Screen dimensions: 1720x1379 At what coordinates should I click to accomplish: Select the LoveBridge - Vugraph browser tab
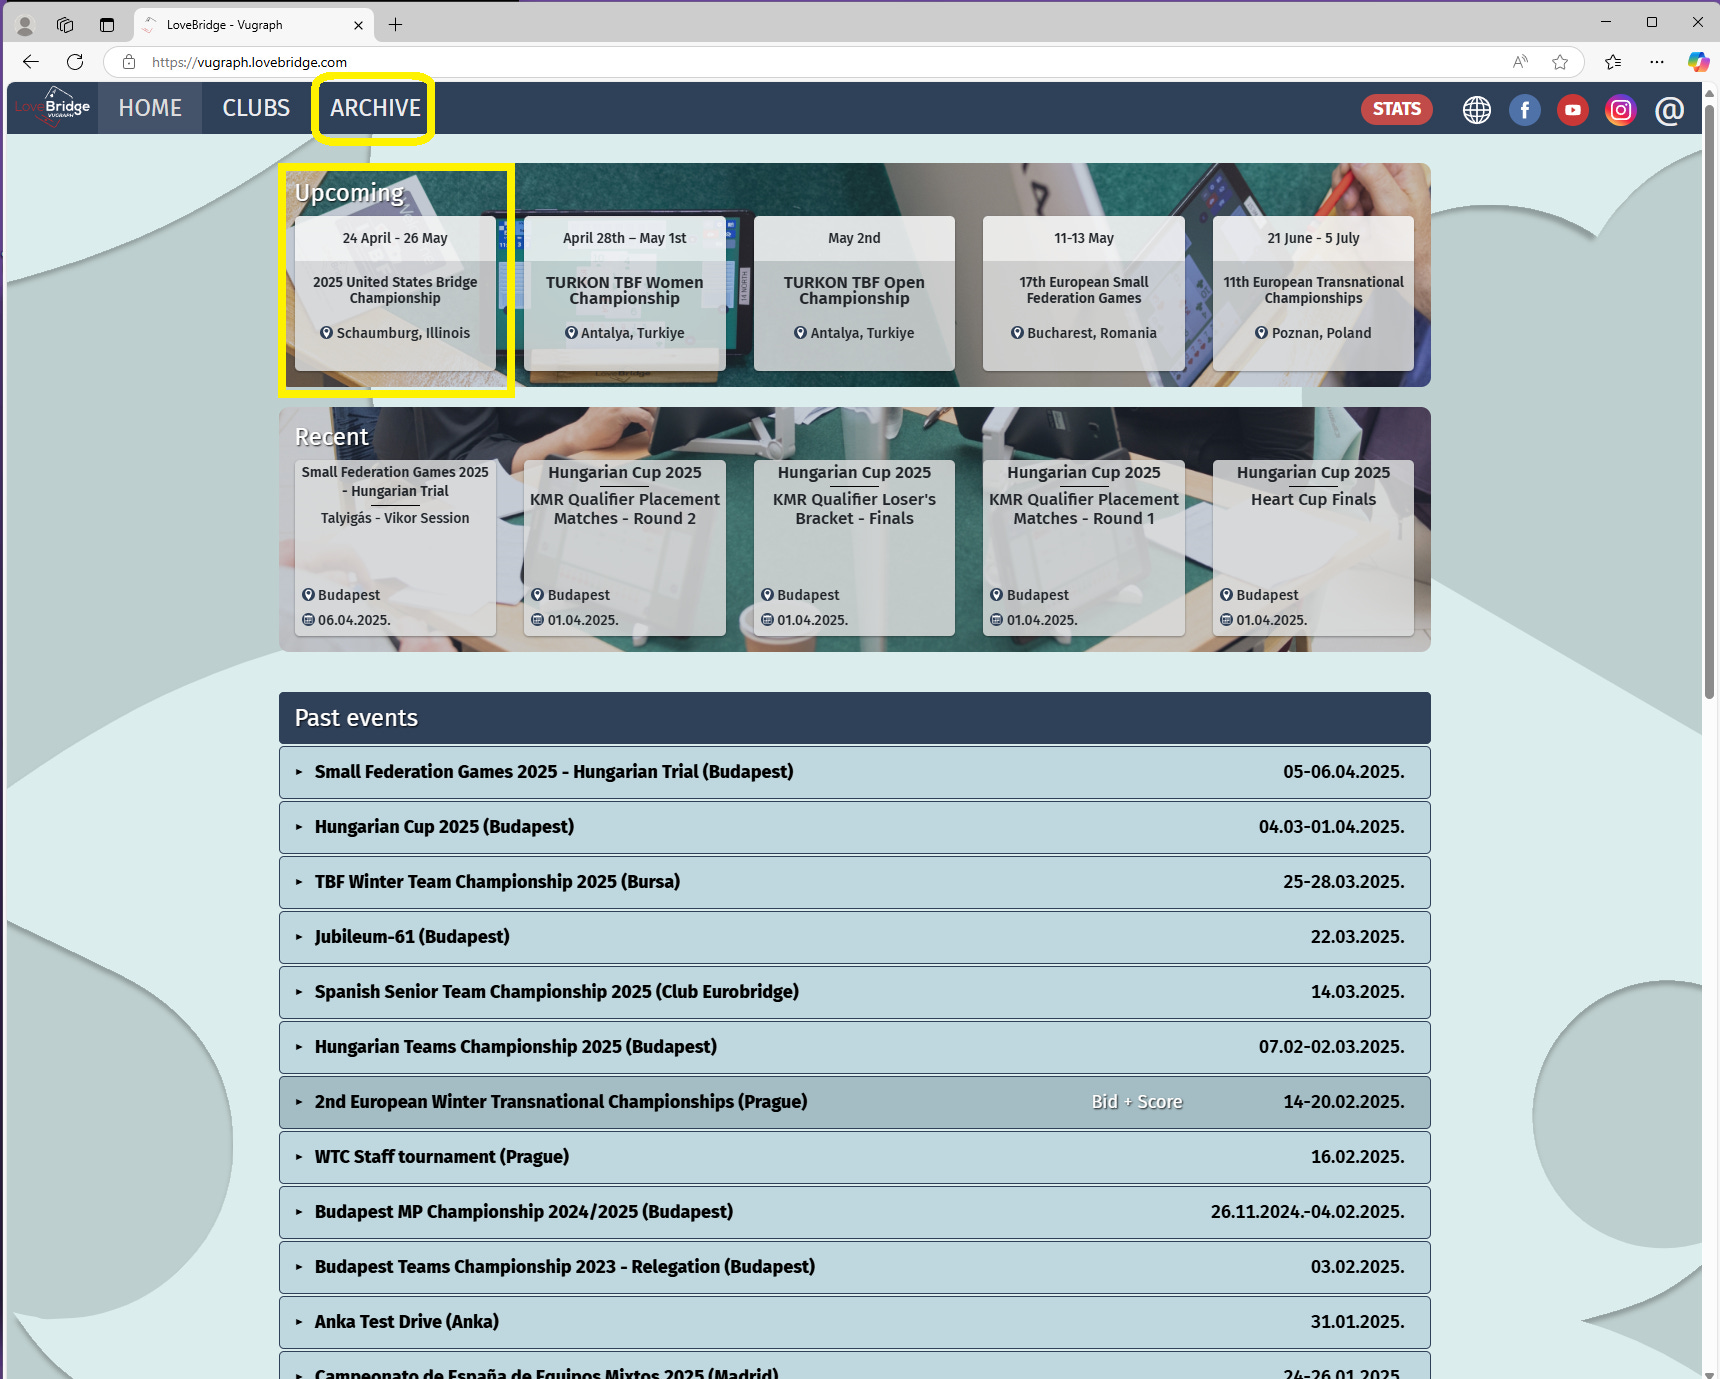pyautogui.click(x=255, y=25)
